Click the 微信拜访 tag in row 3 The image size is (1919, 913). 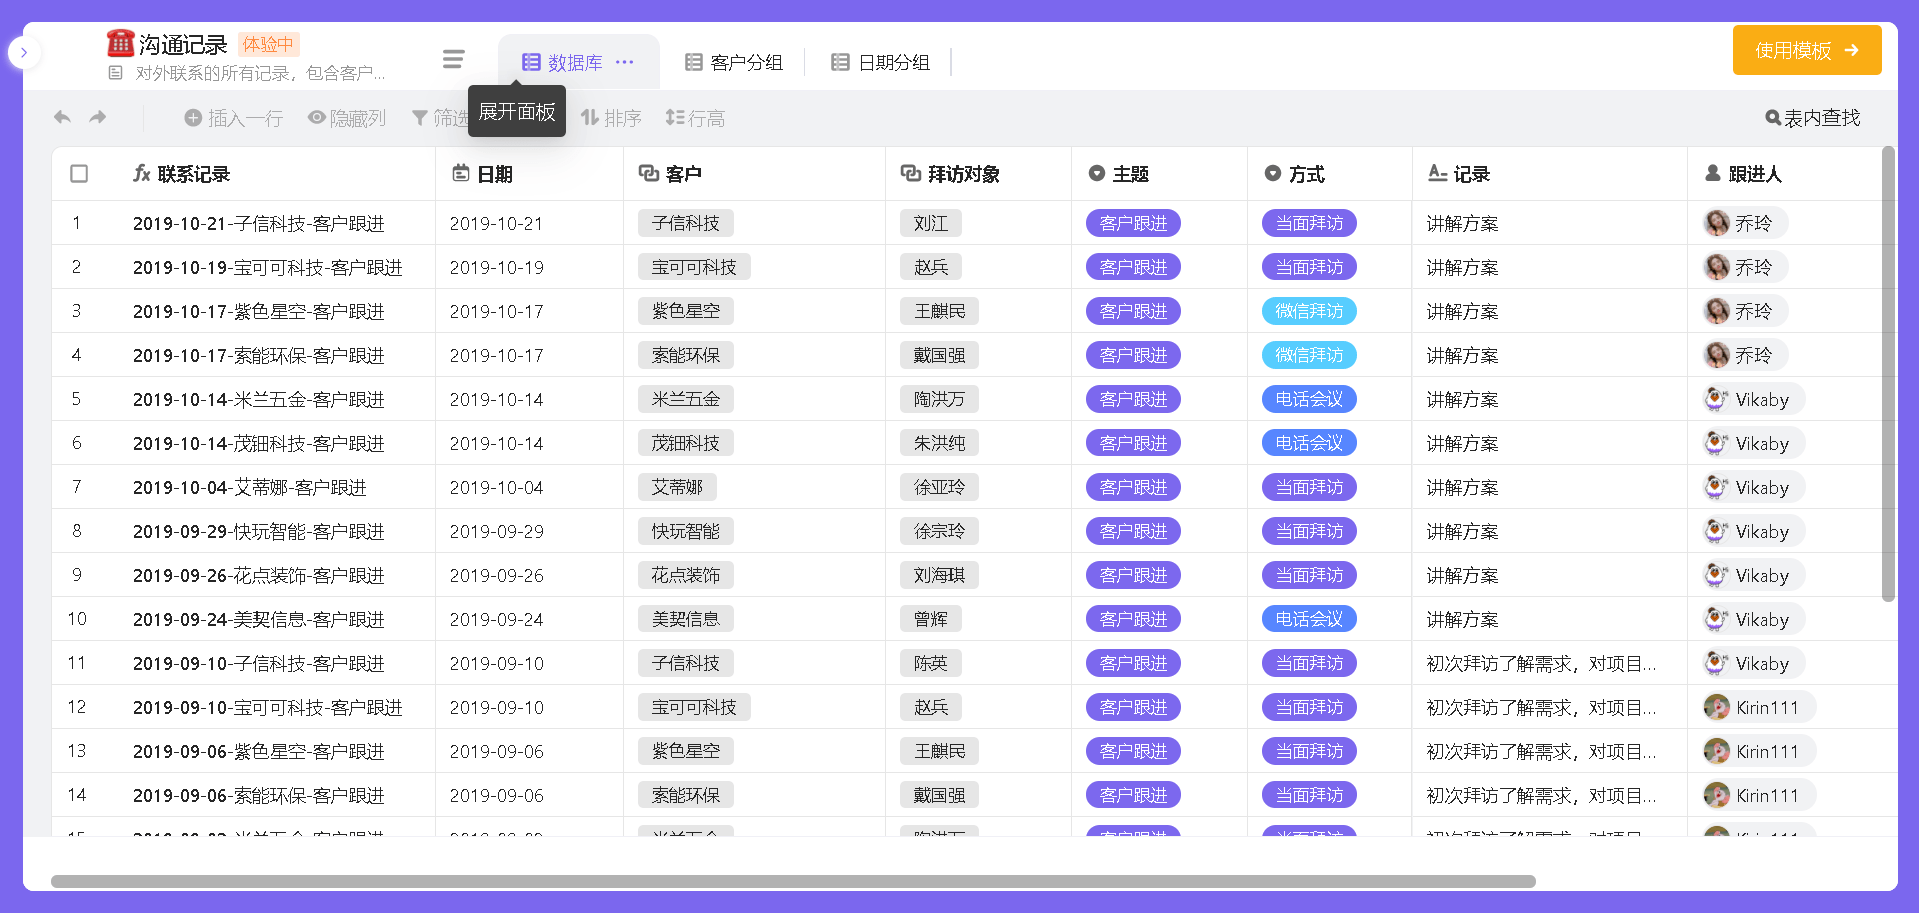pyautogui.click(x=1308, y=311)
